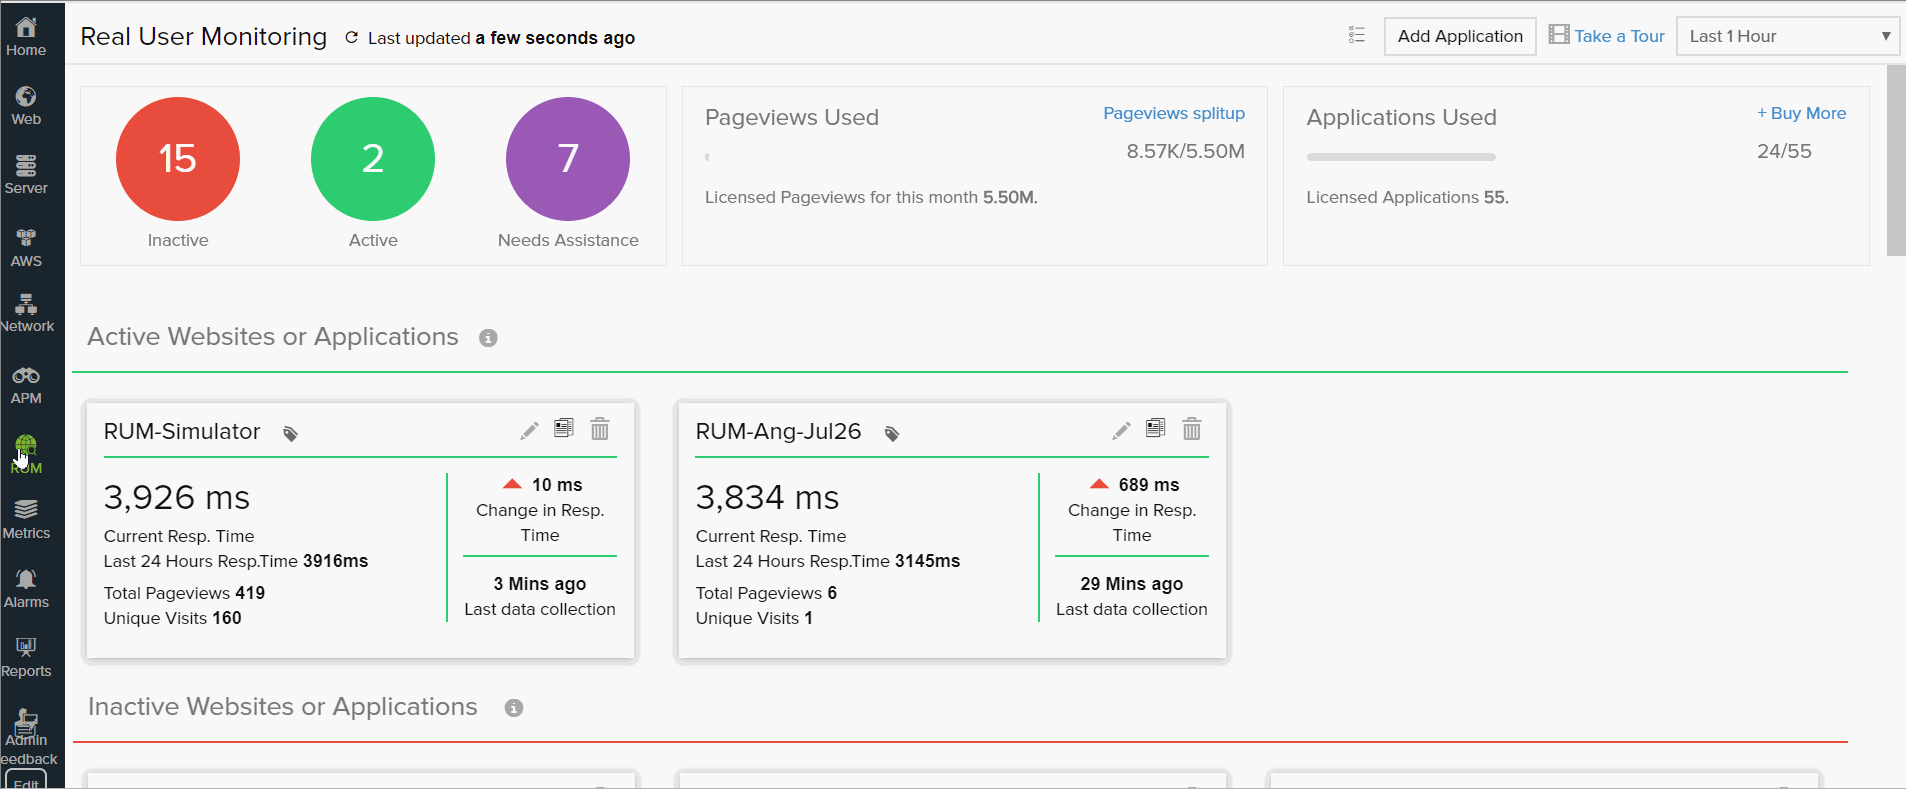Navigate to AWS monitoring in sidebar

tap(26, 248)
